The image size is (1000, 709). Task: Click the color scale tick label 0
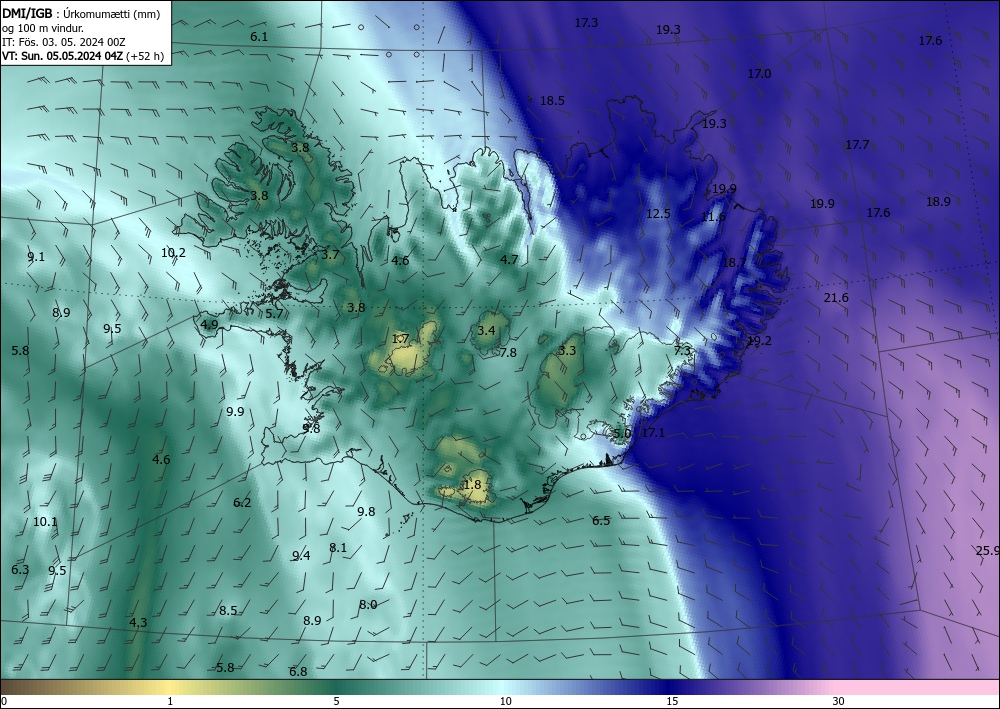4,702
